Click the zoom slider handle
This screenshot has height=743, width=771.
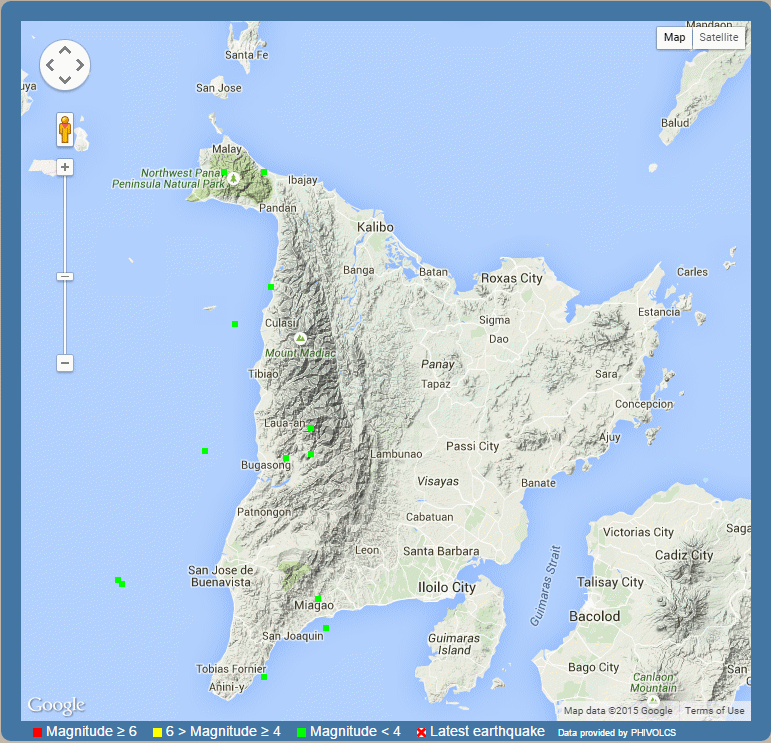coord(65,276)
